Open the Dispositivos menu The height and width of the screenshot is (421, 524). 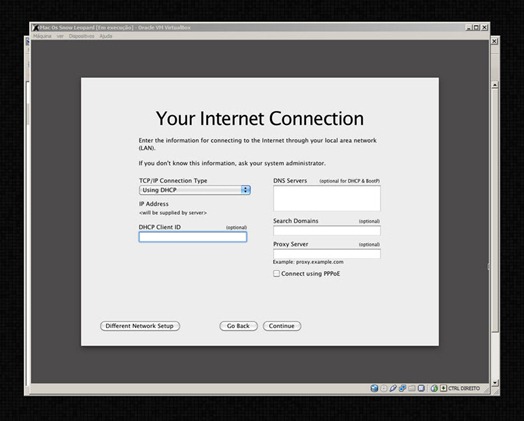tap(82, 36)
